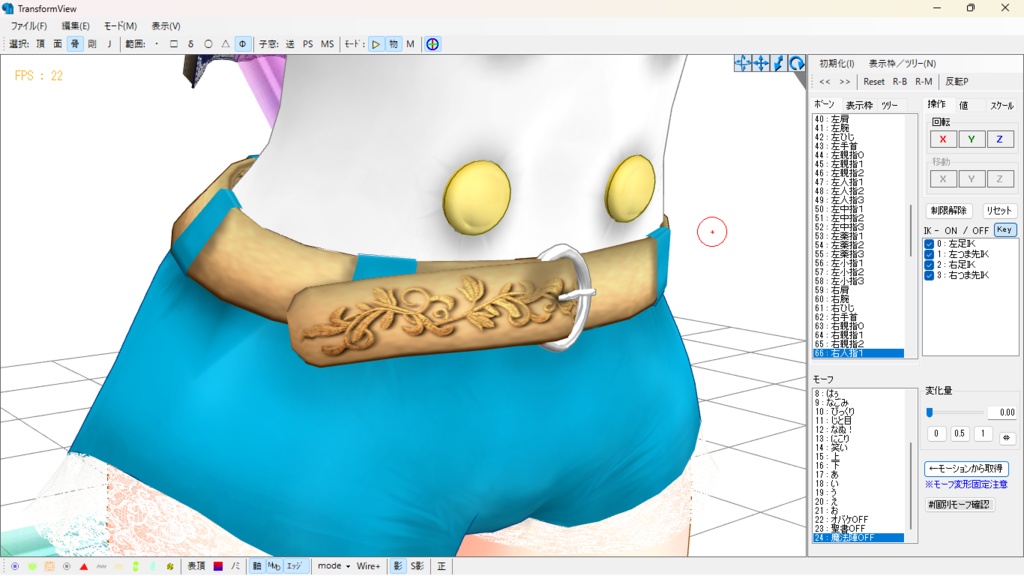1024x576 pixels.
Task: Open the MS sub-window
Action: pyautogui.click(x=327, y=44)
